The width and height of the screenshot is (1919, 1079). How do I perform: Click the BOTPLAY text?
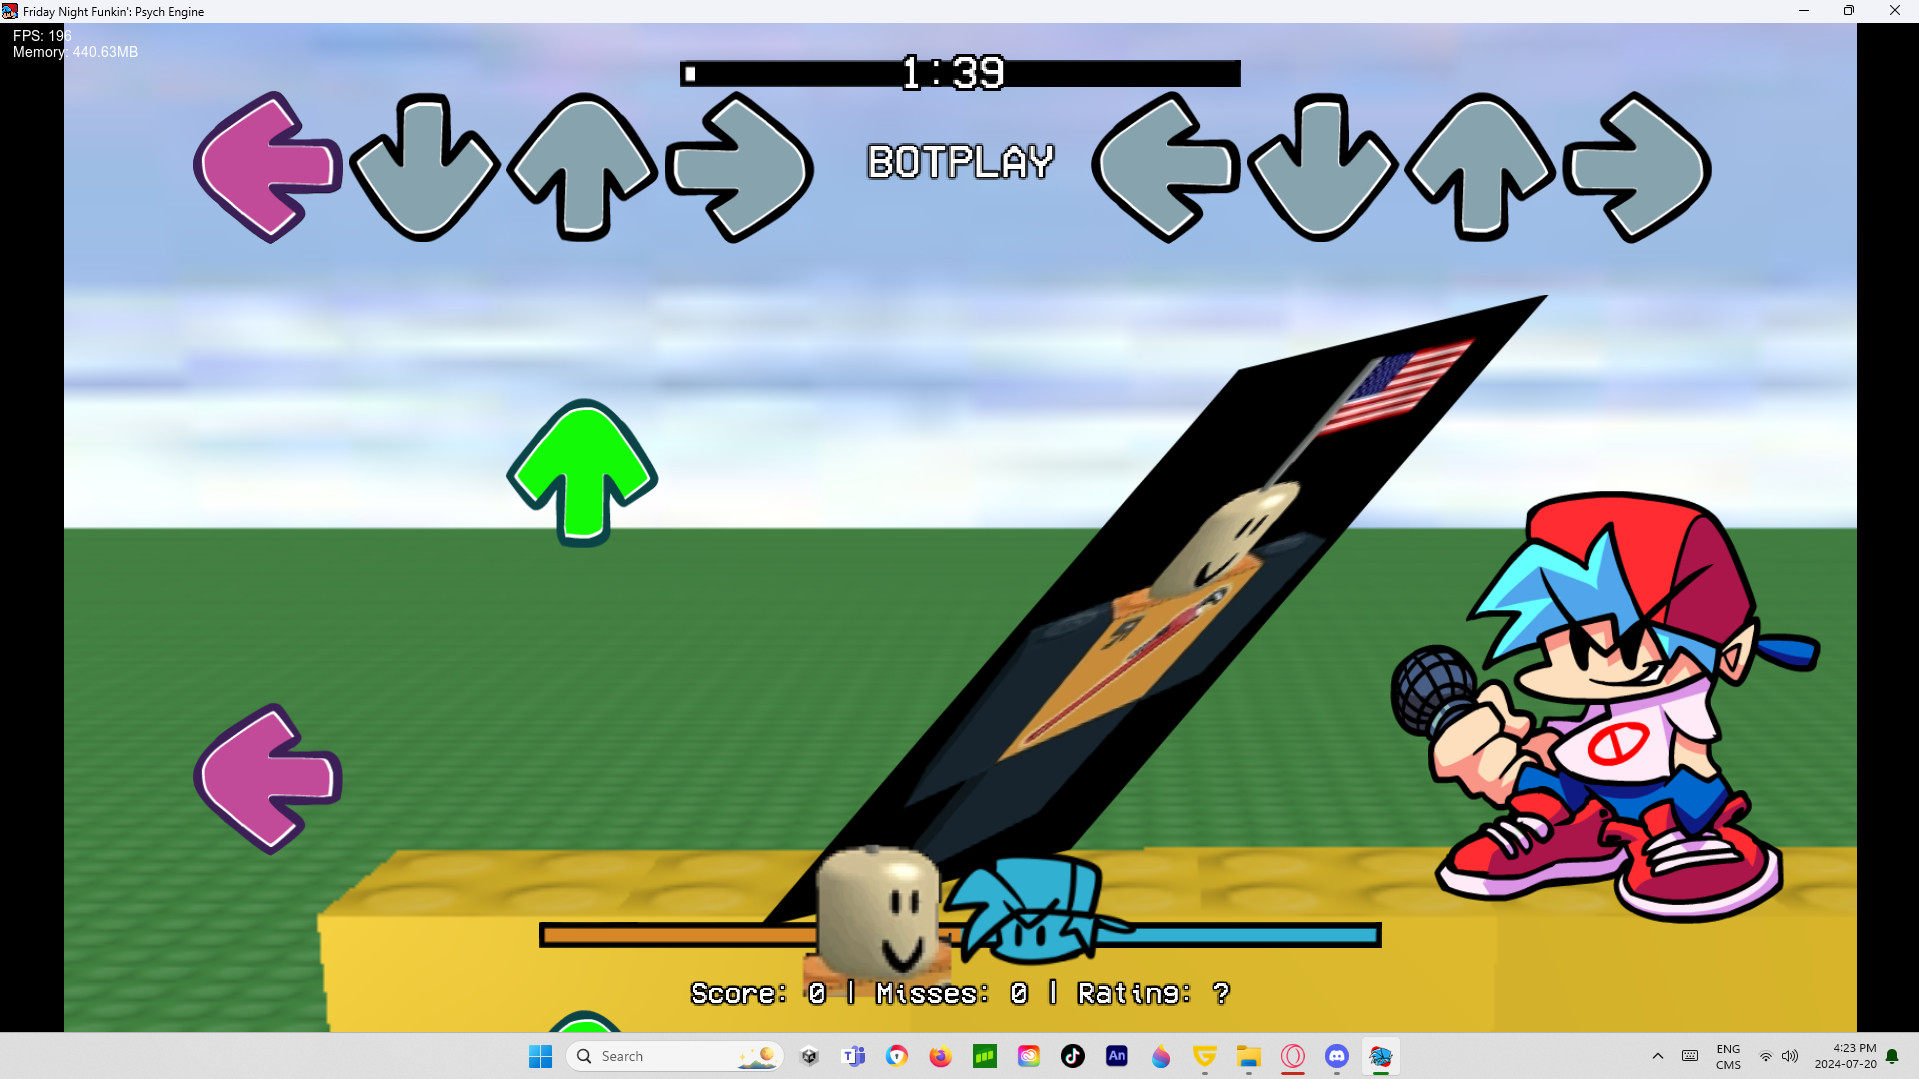coord(960,162)
